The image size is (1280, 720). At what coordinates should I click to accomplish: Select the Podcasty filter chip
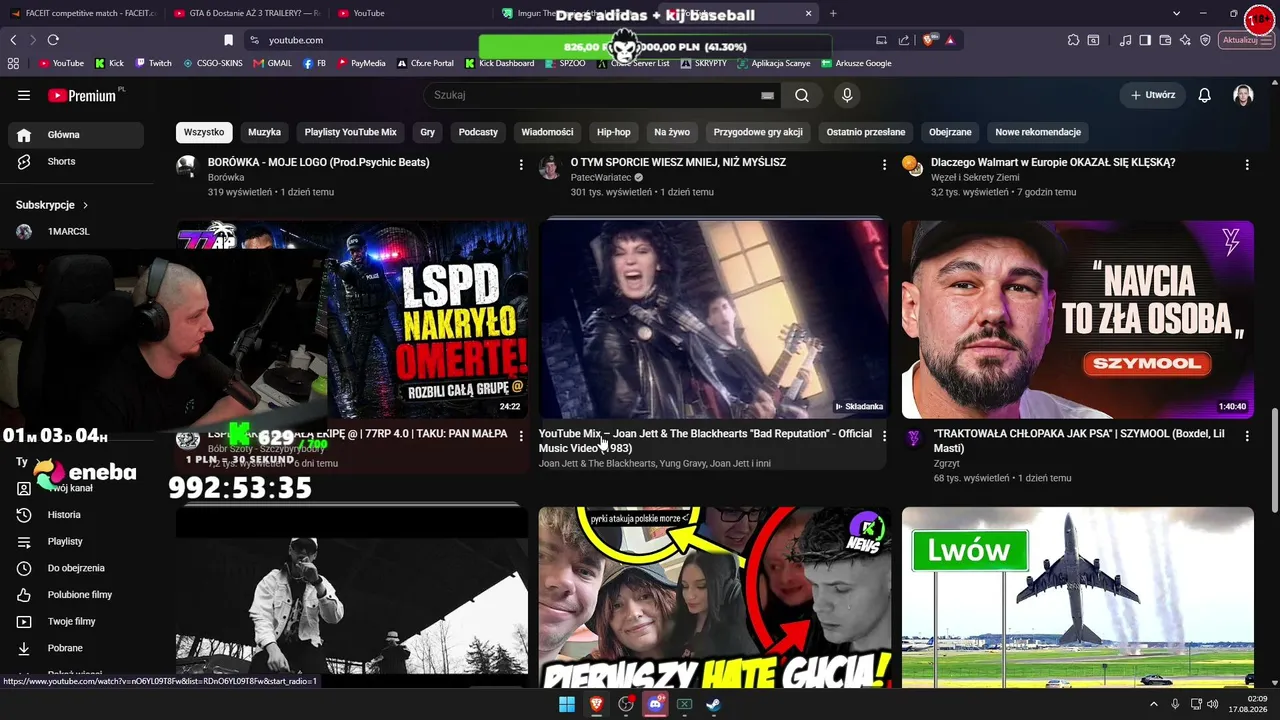click(x=478, y=132)
